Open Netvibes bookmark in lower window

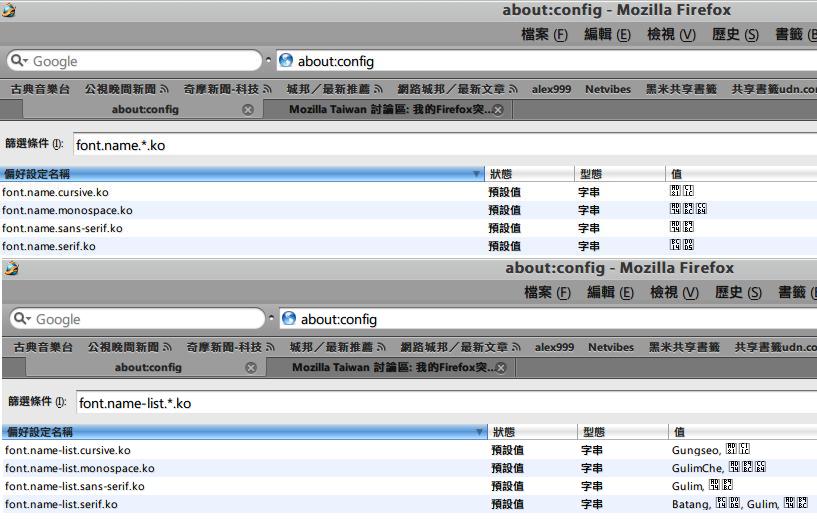click(x=611, y=347)
